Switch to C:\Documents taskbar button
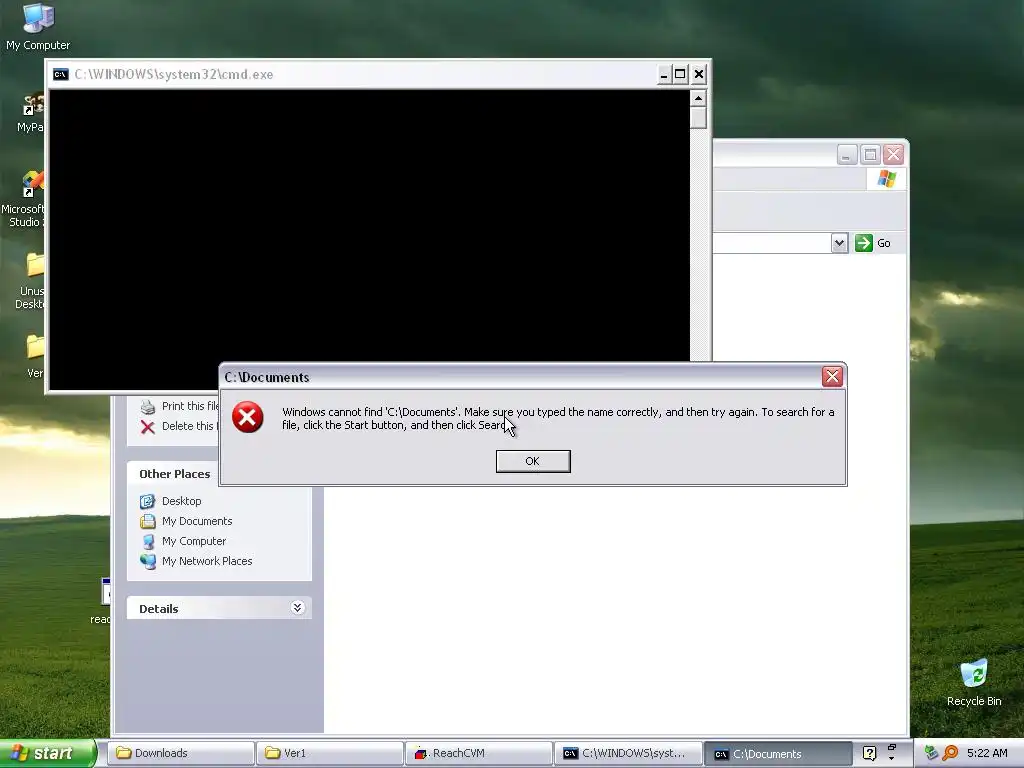1024x768 pixels. (x=777, y=754)
